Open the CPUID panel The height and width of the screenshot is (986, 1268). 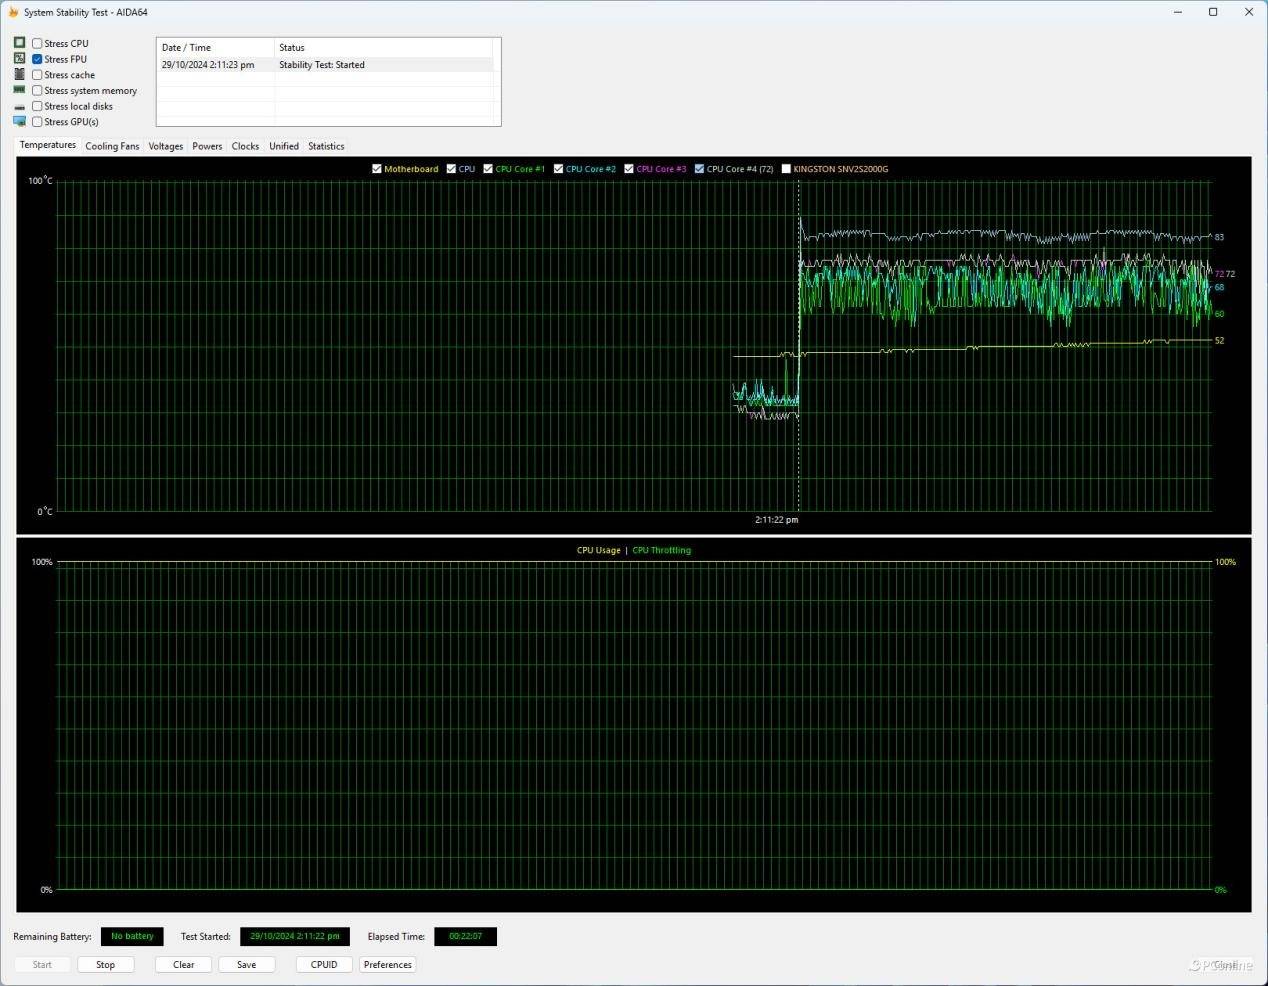tap(324, 965)
